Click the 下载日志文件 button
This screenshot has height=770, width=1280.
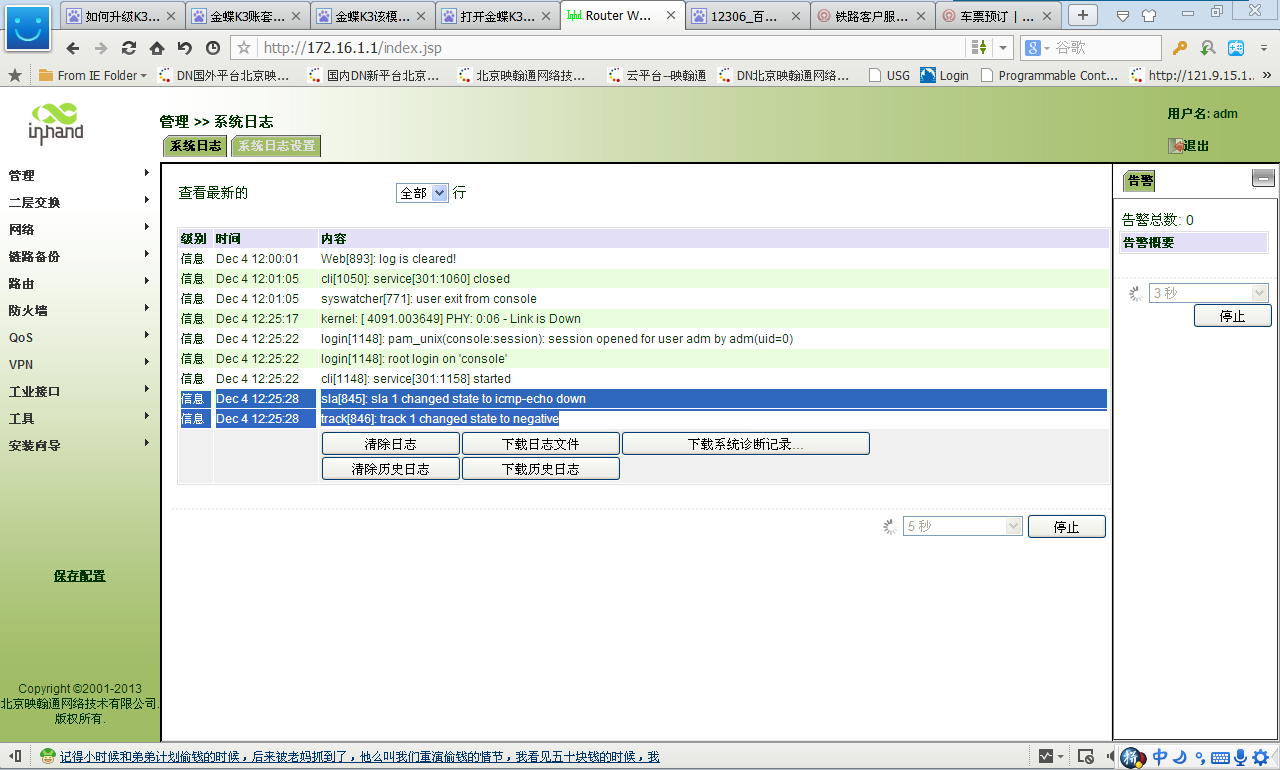tap(540, 444)
